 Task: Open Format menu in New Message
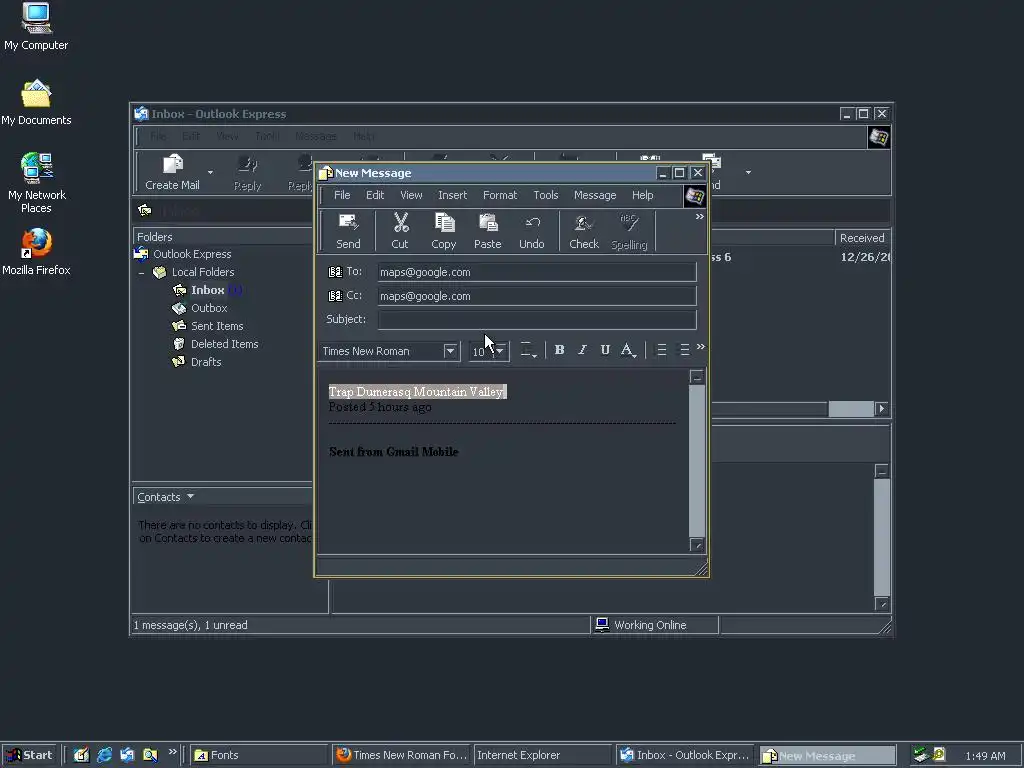point(500,195)
